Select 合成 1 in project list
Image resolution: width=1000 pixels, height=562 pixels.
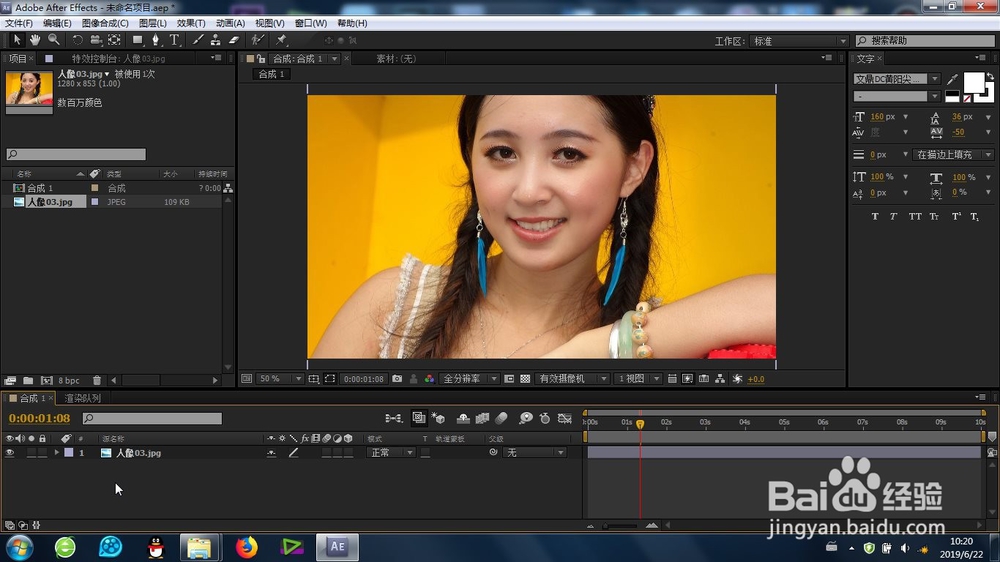coord(40,188)
